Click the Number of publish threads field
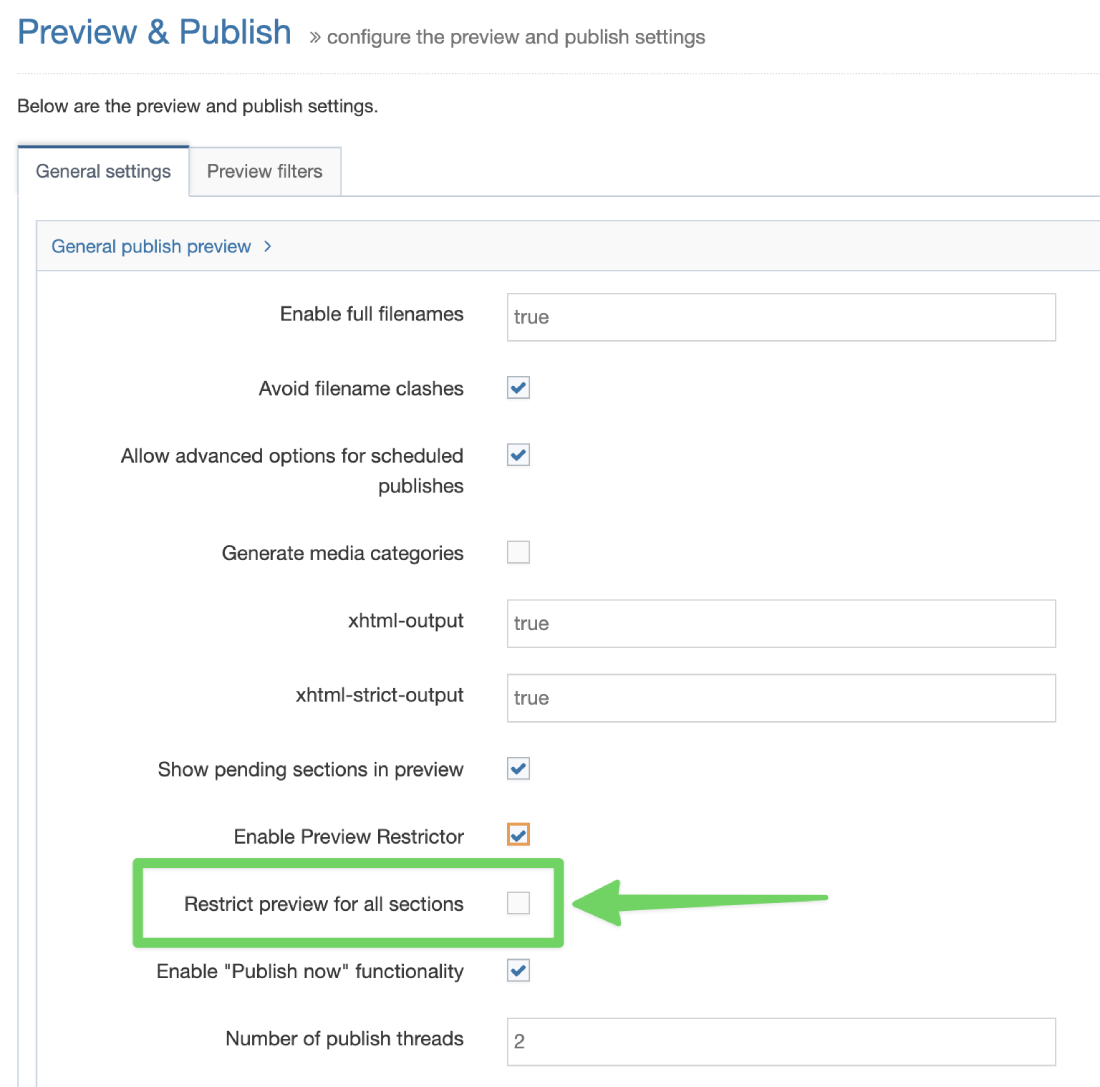Image resolution: width=1100 pixels, height=1087 pixels. coord(780,1042)
